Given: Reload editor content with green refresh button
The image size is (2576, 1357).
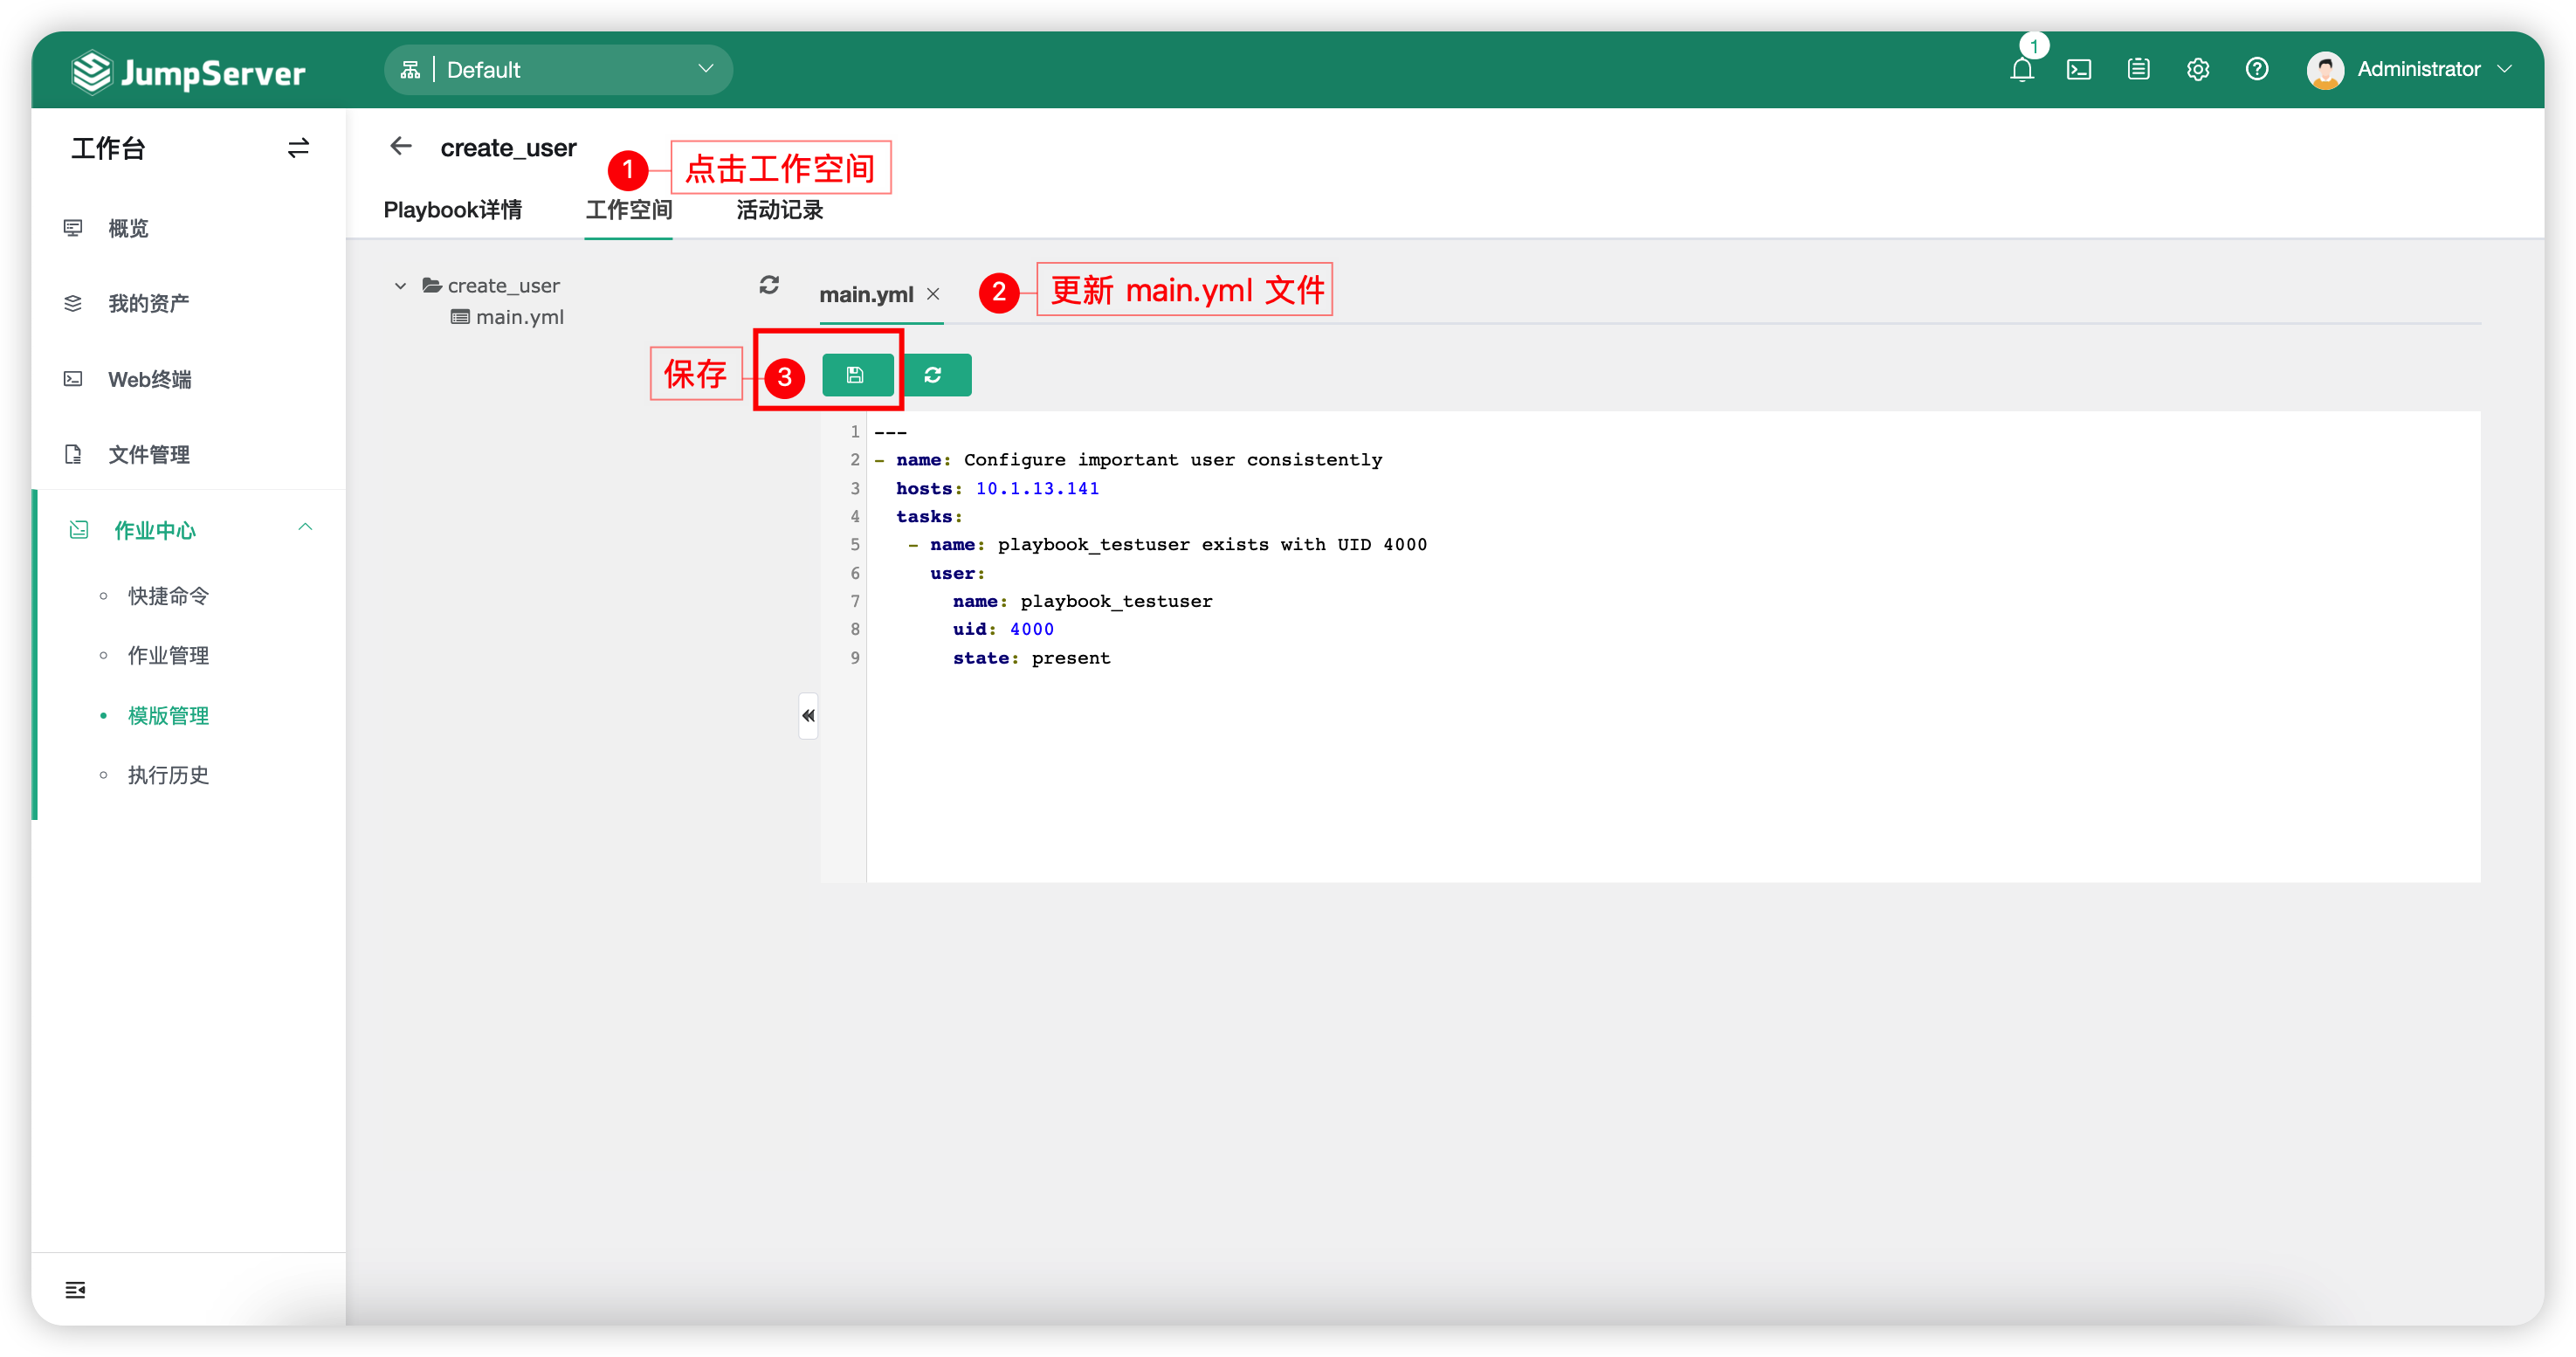Looking at the screenshot, I should [x=934, y=375].
